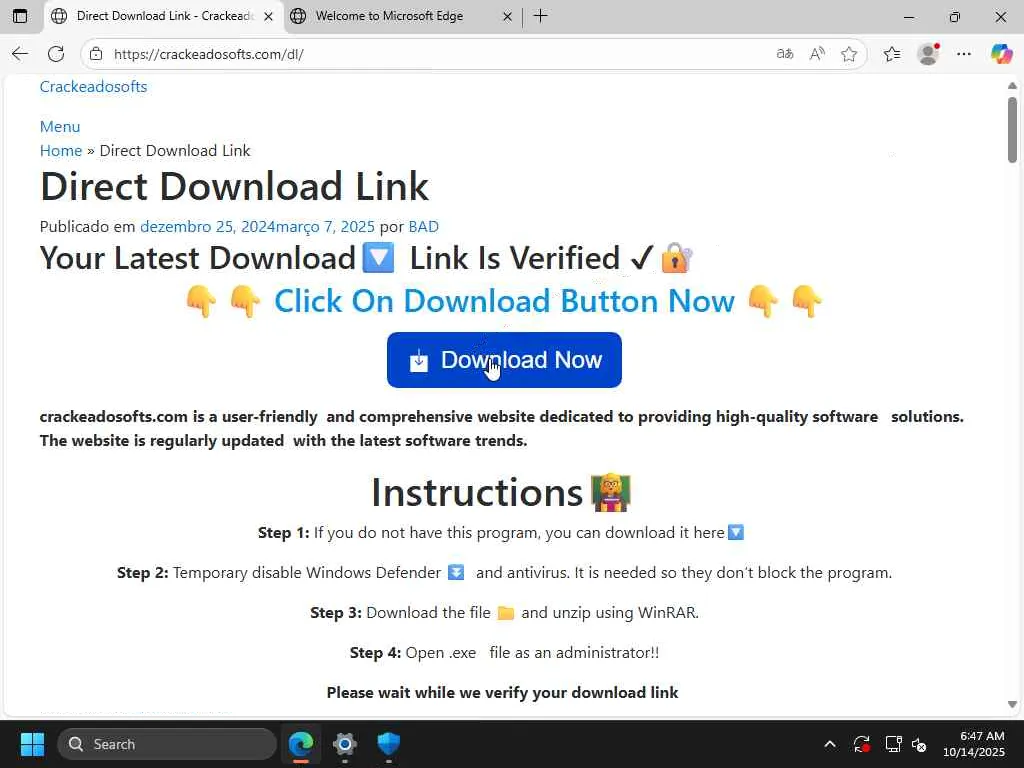Open Edge Settings and more menu
This screenshot has width=1024, height=768.
coord(964,54)
